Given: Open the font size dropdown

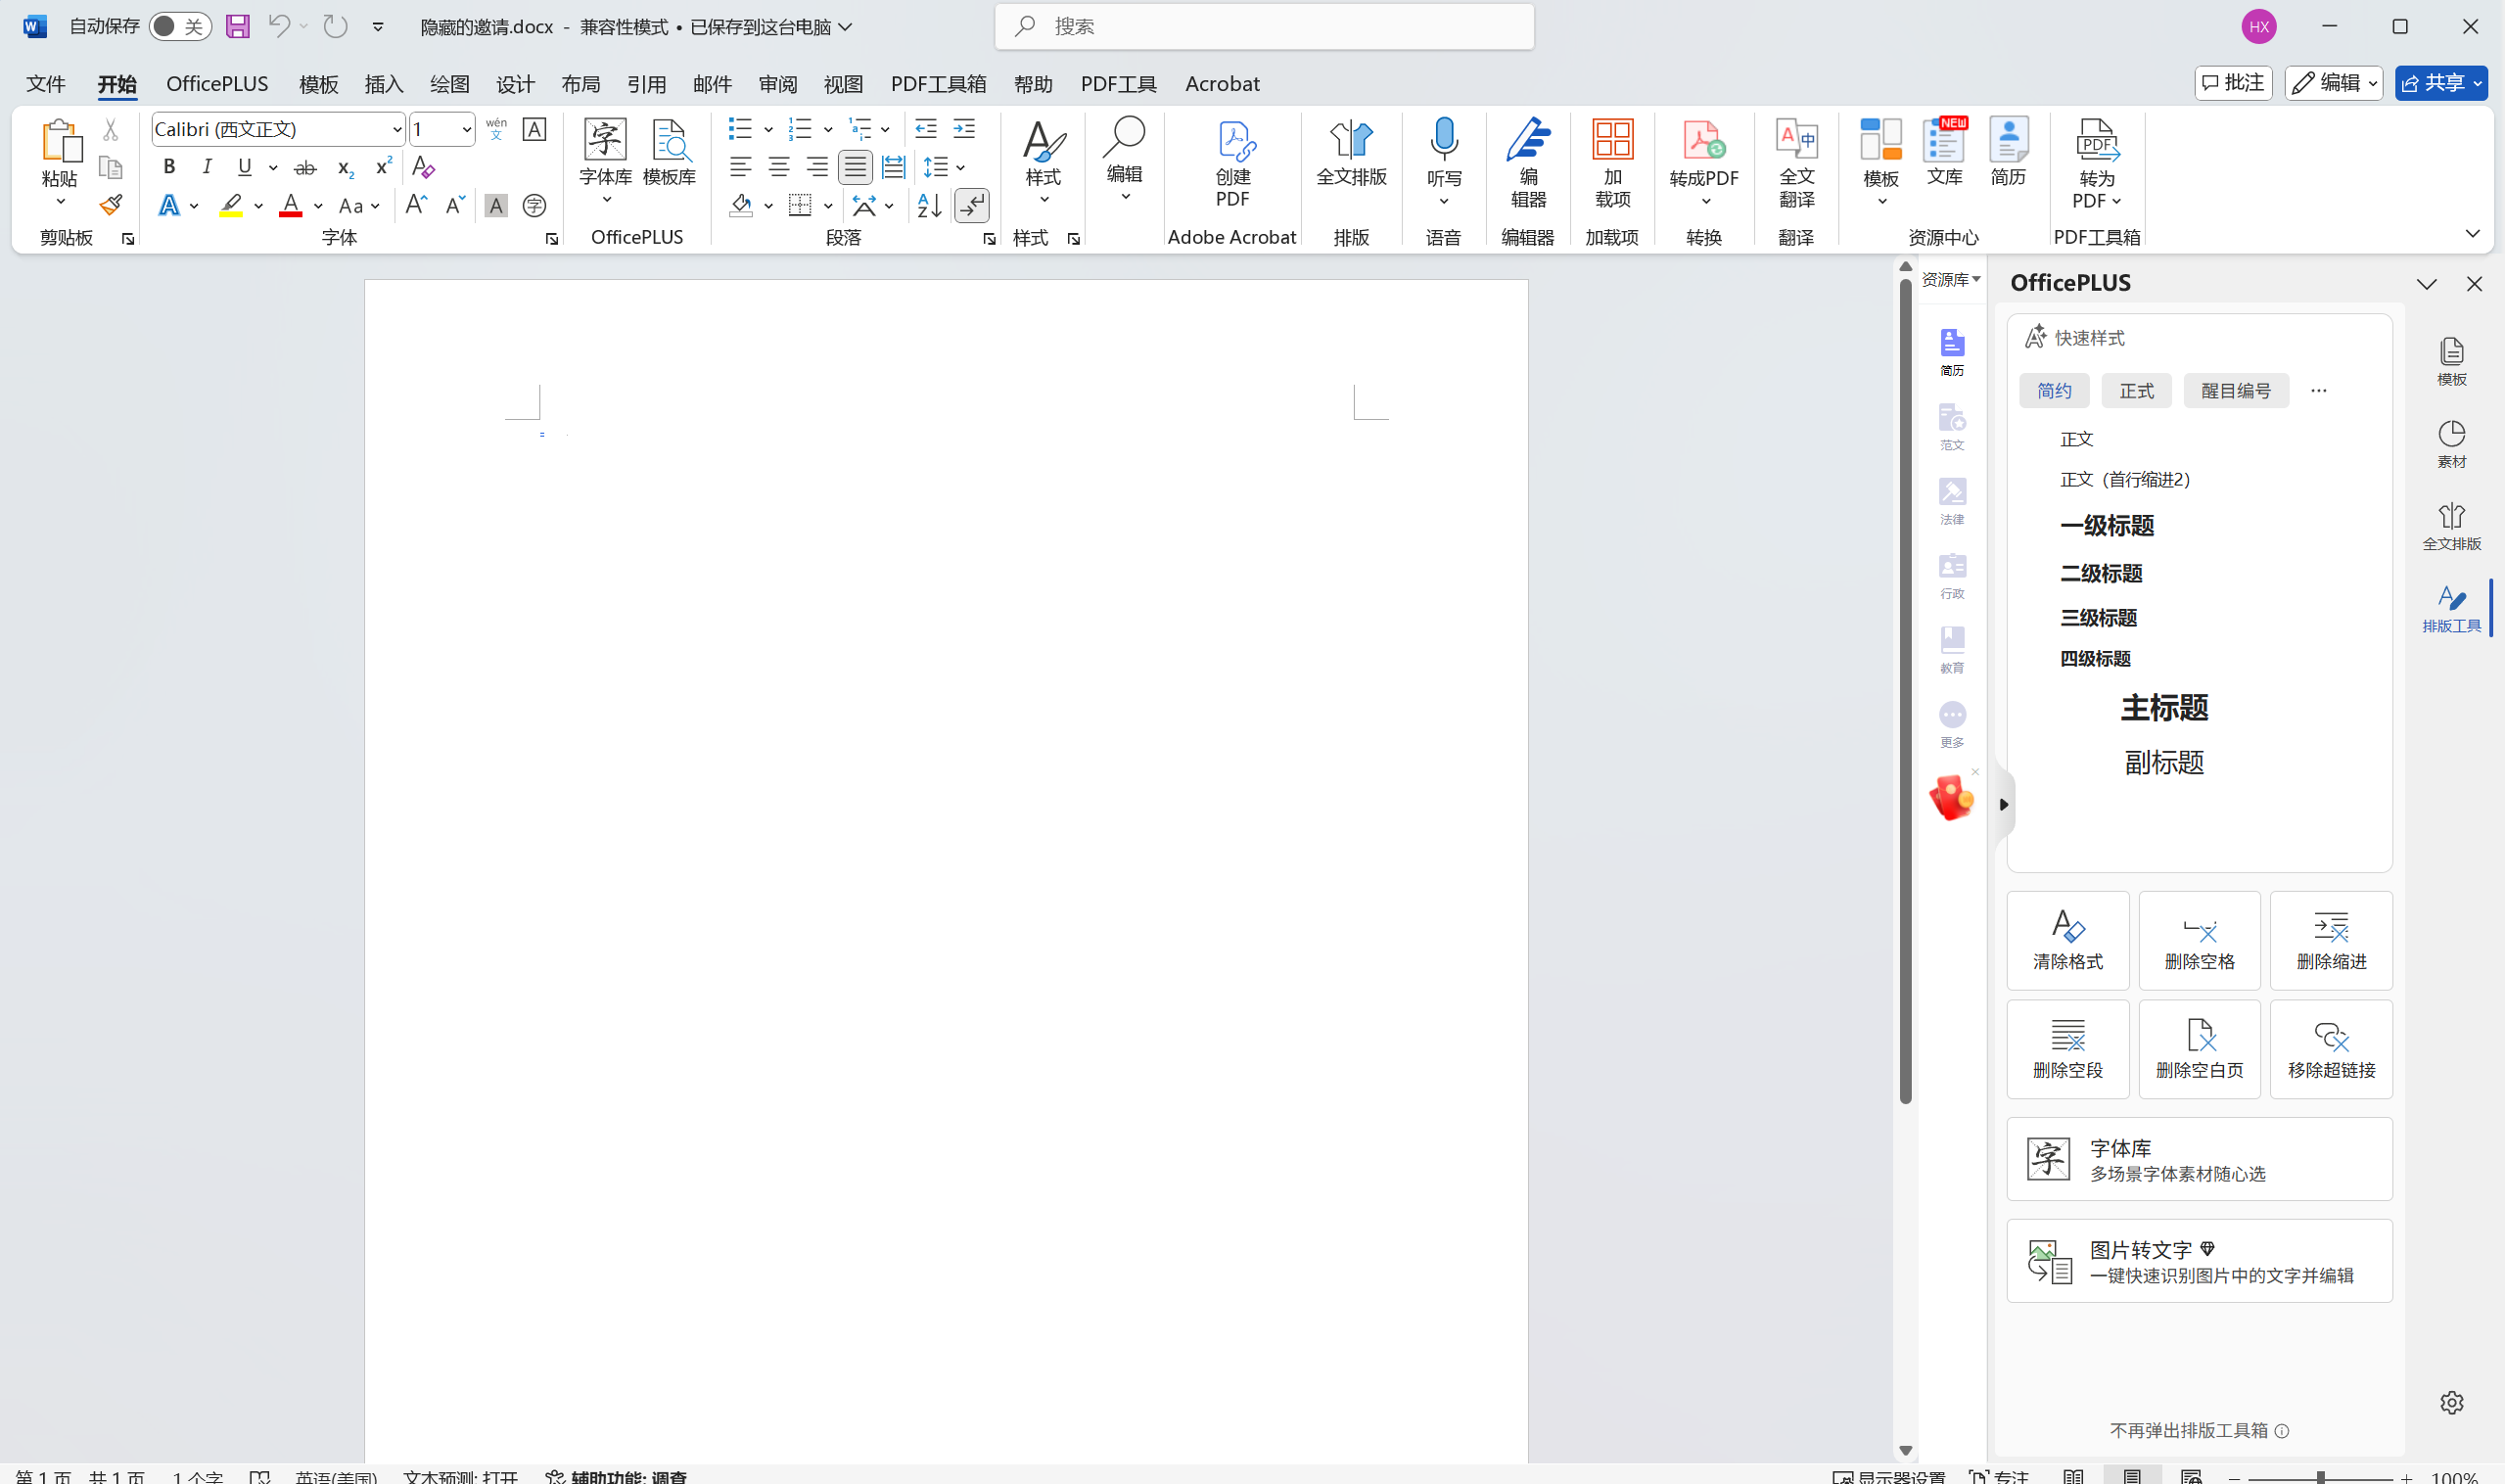Looking at the screenshot, I should 466,129.
